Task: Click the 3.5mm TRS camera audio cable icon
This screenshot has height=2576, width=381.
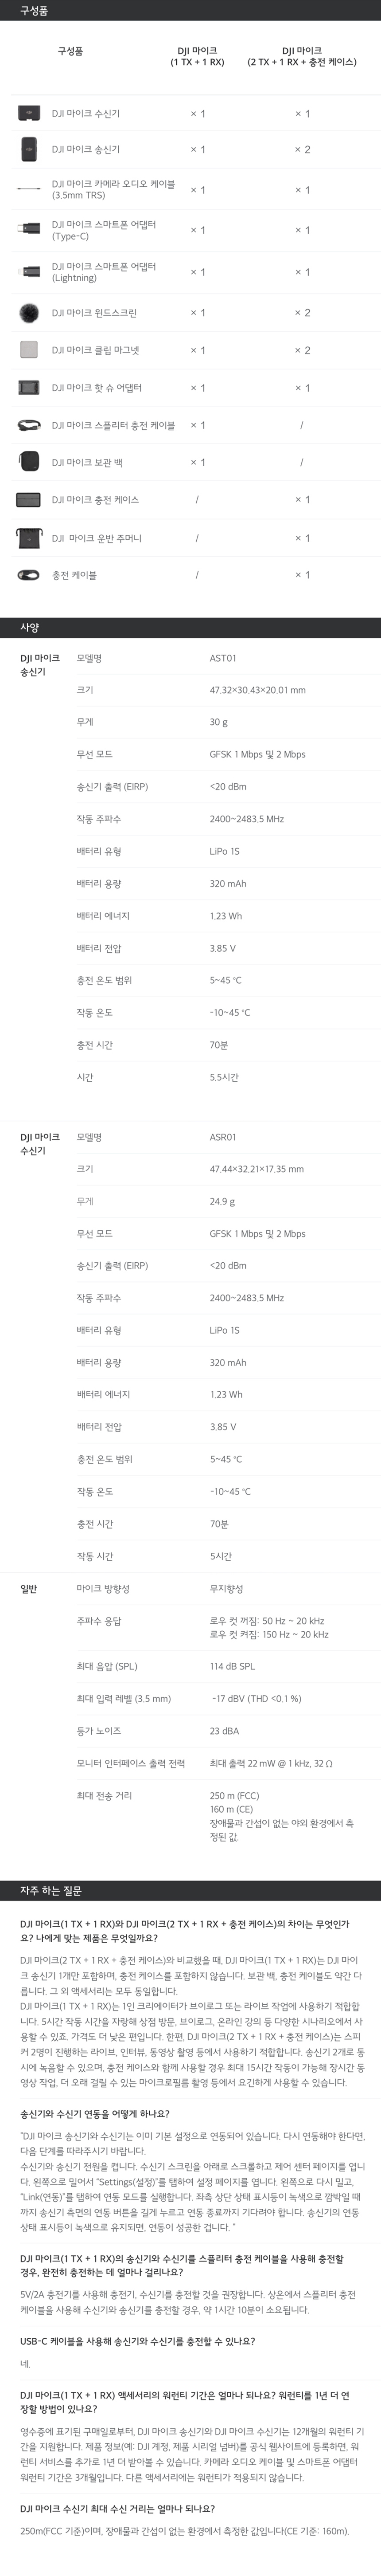Action: (28, 189)
